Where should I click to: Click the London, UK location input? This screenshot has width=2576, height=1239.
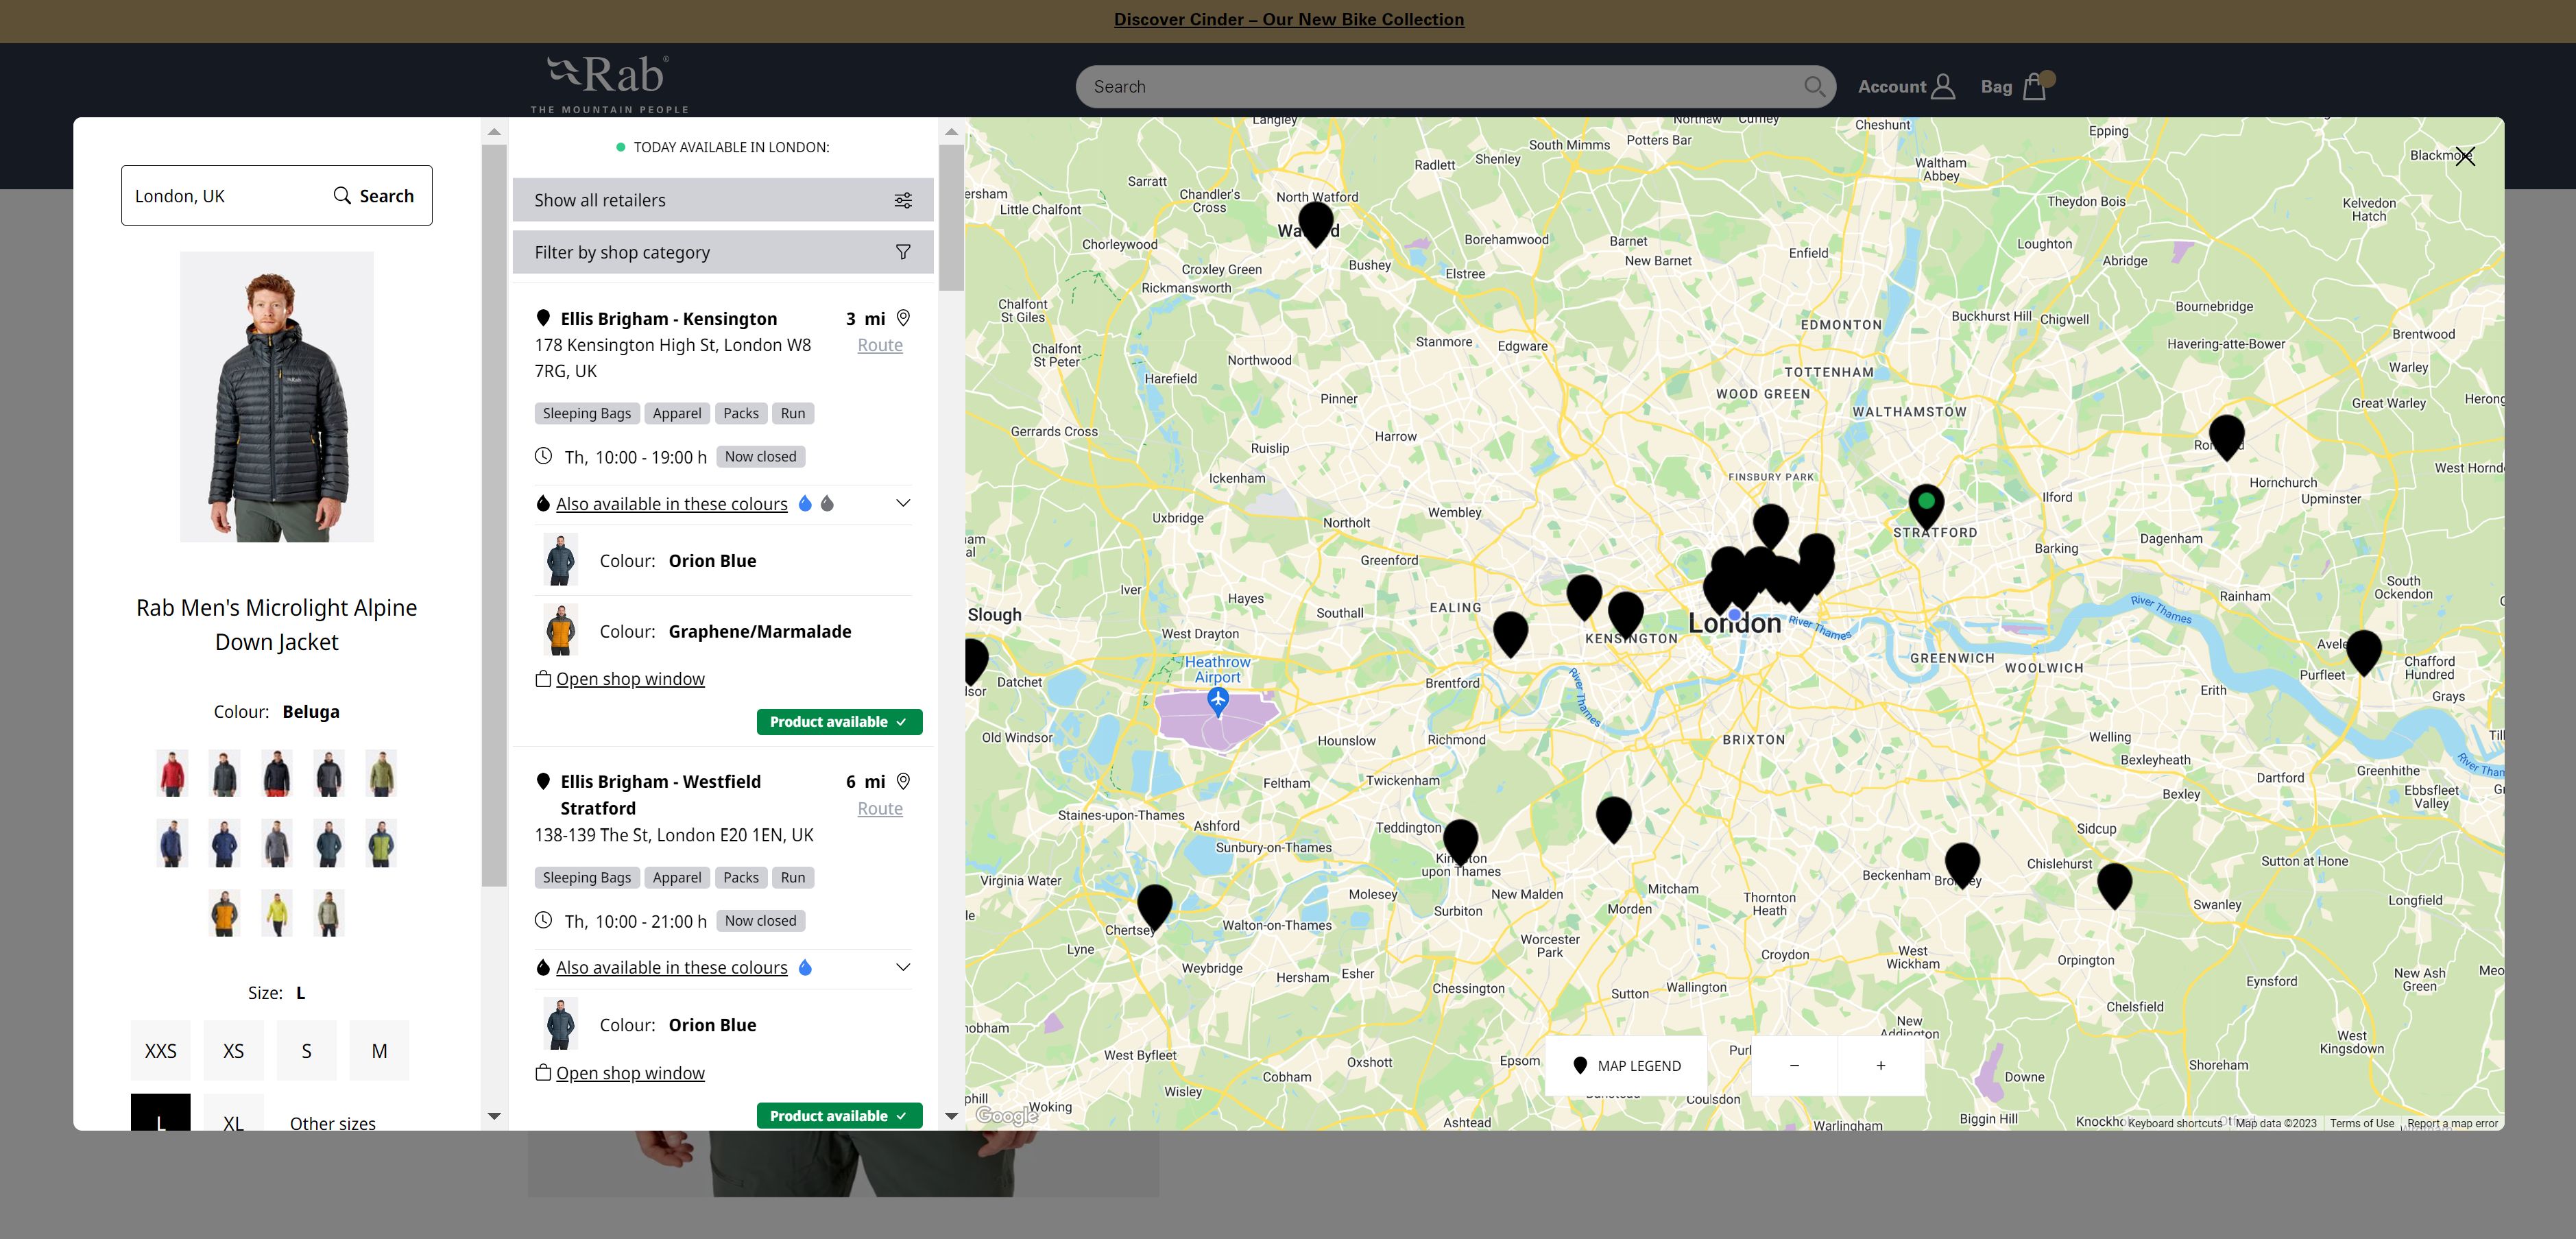225,196
